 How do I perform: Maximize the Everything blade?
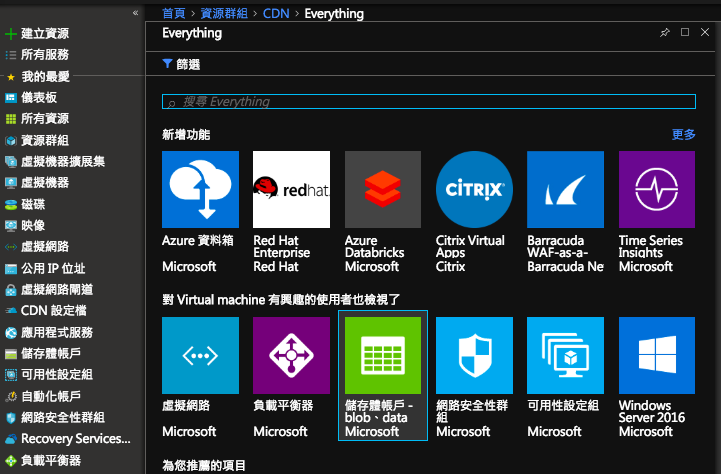click(685, 32)
